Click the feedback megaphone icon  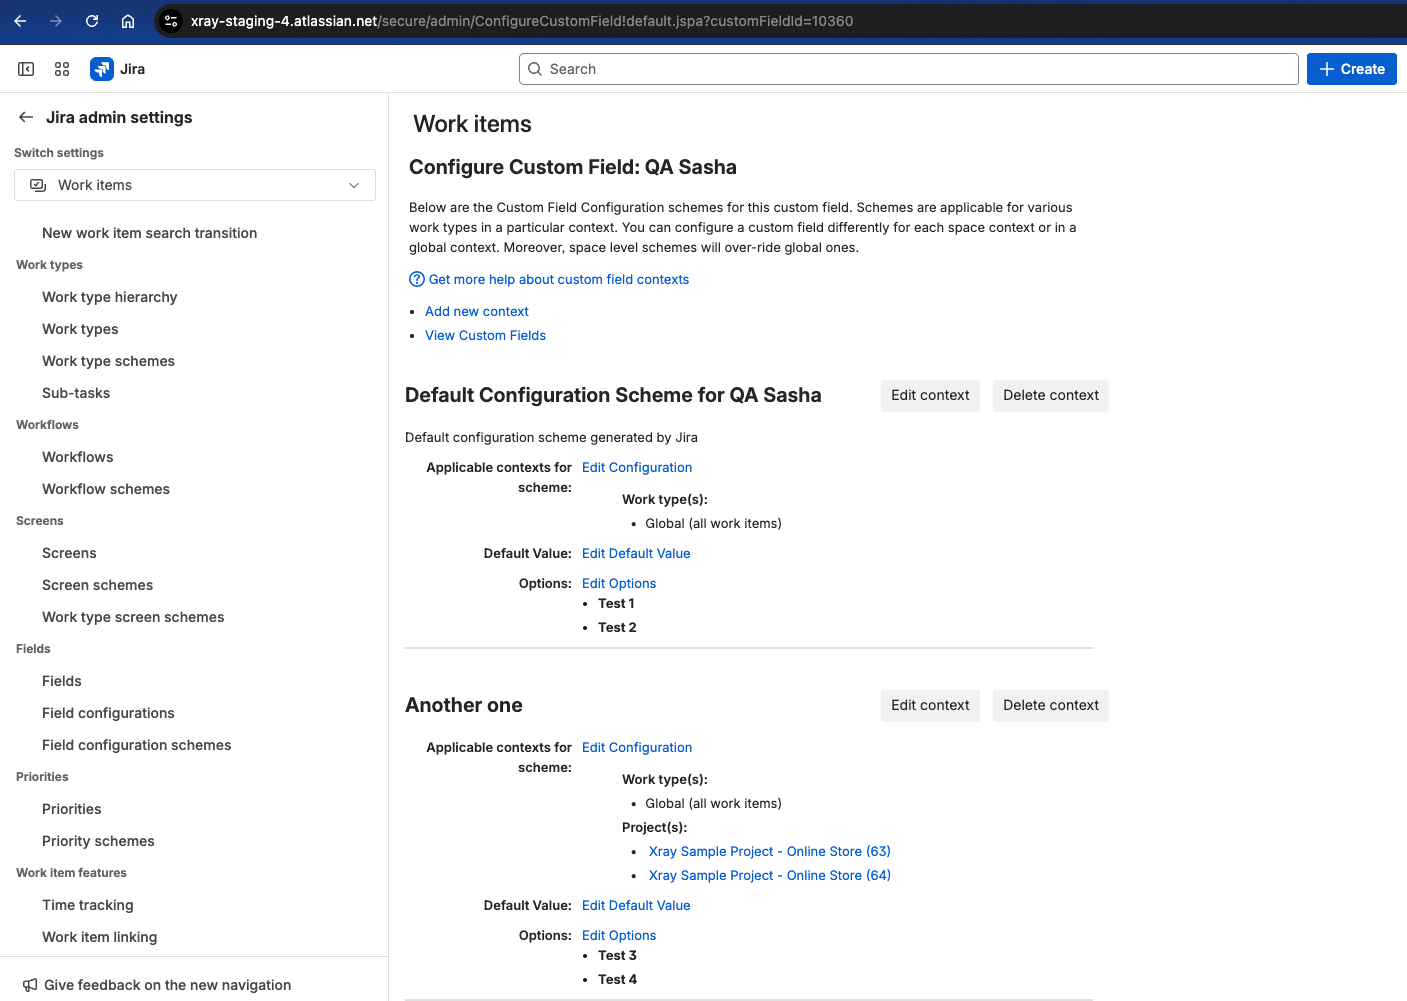pos(30,985)
